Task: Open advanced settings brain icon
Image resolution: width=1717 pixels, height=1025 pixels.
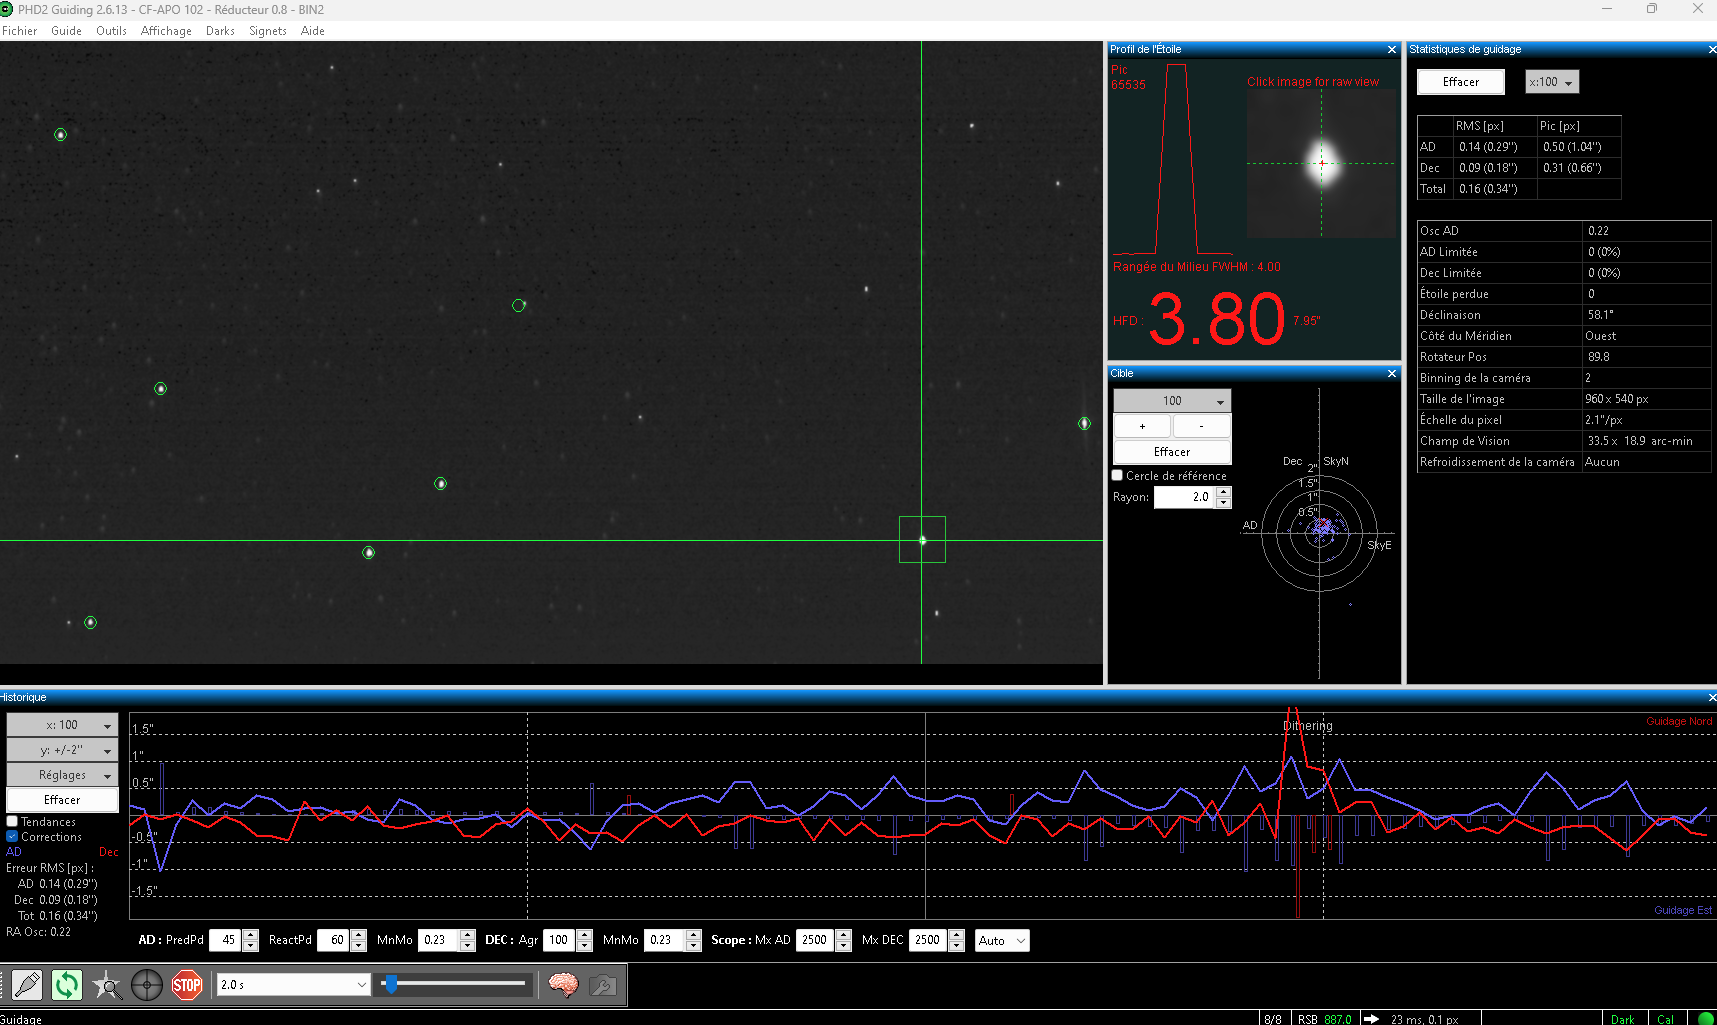Action: pyautogui.click(x=563, y=985)
